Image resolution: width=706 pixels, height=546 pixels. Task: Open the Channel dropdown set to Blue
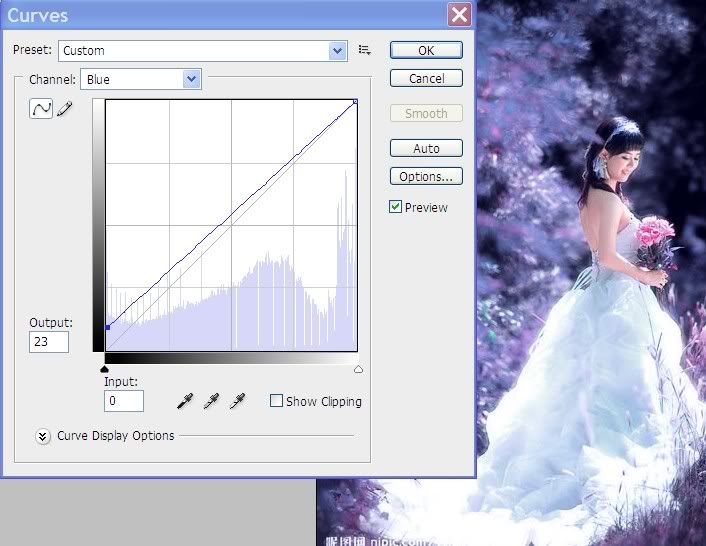coord(141,79)
